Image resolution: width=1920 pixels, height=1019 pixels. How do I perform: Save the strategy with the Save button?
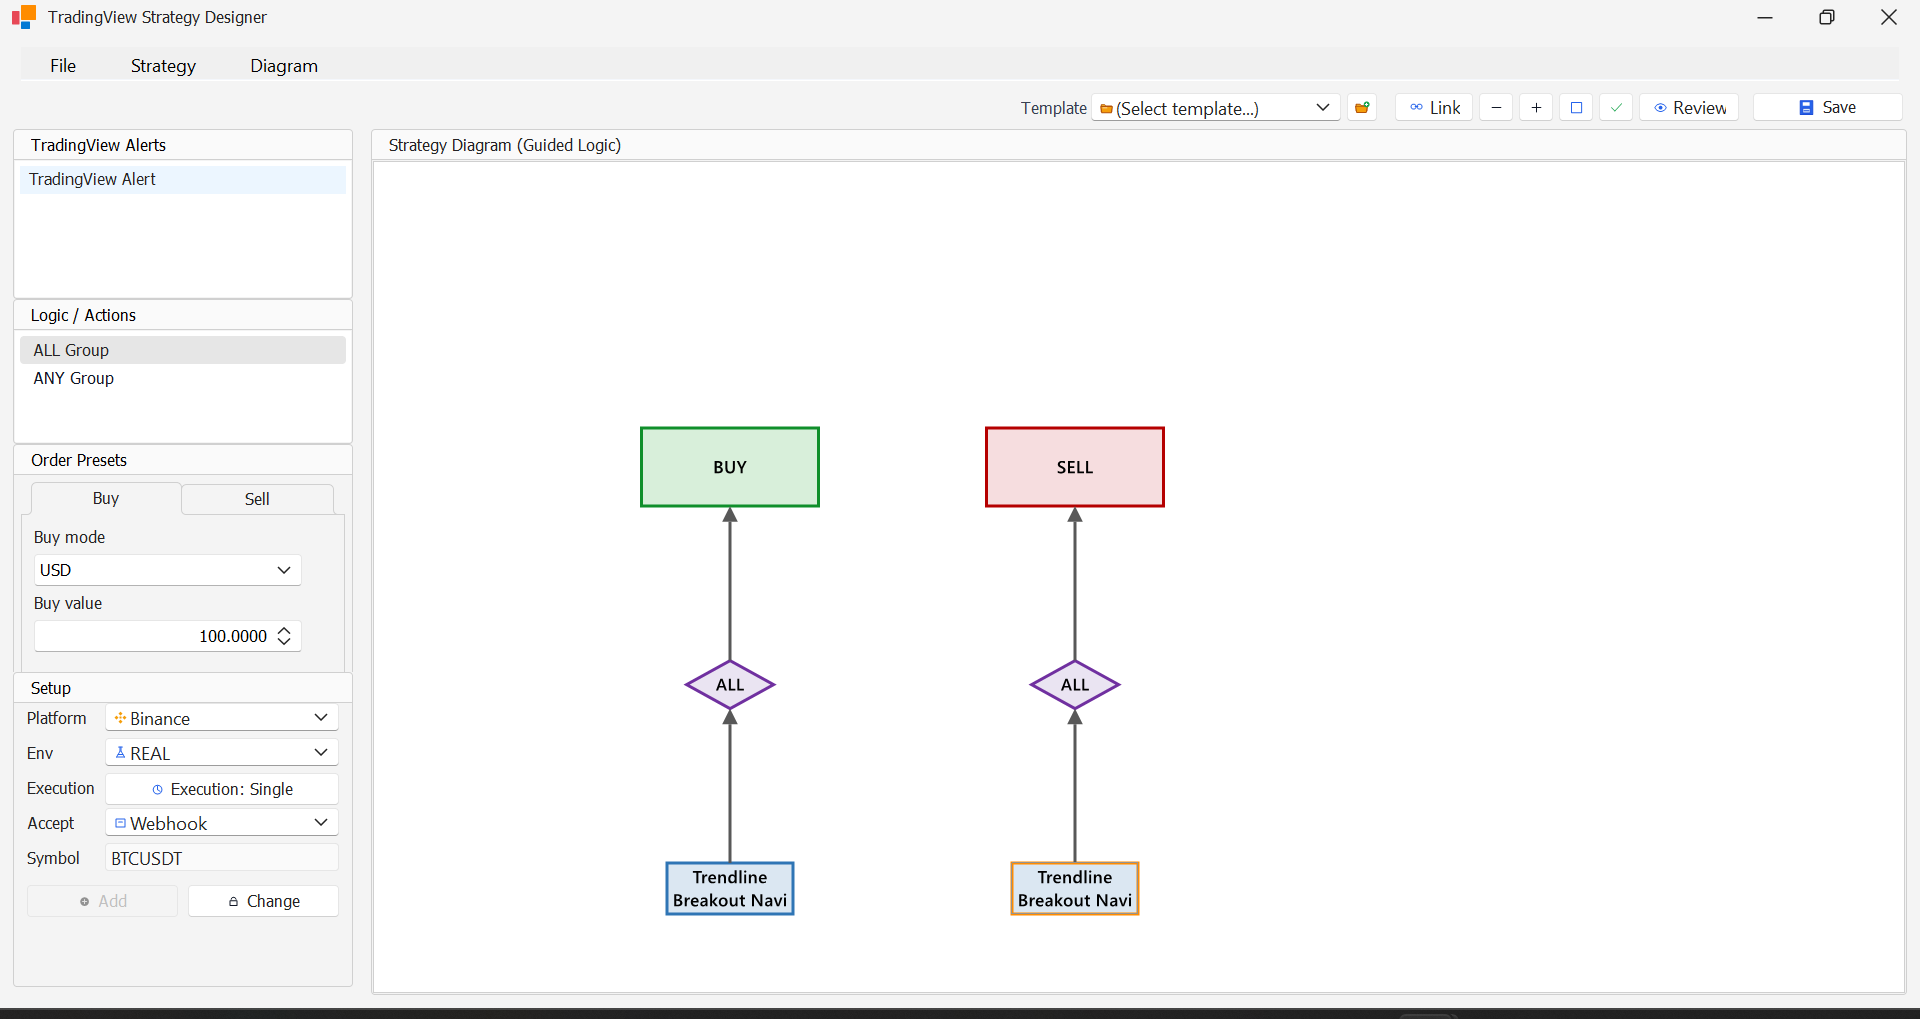(x=1827, y=108)
